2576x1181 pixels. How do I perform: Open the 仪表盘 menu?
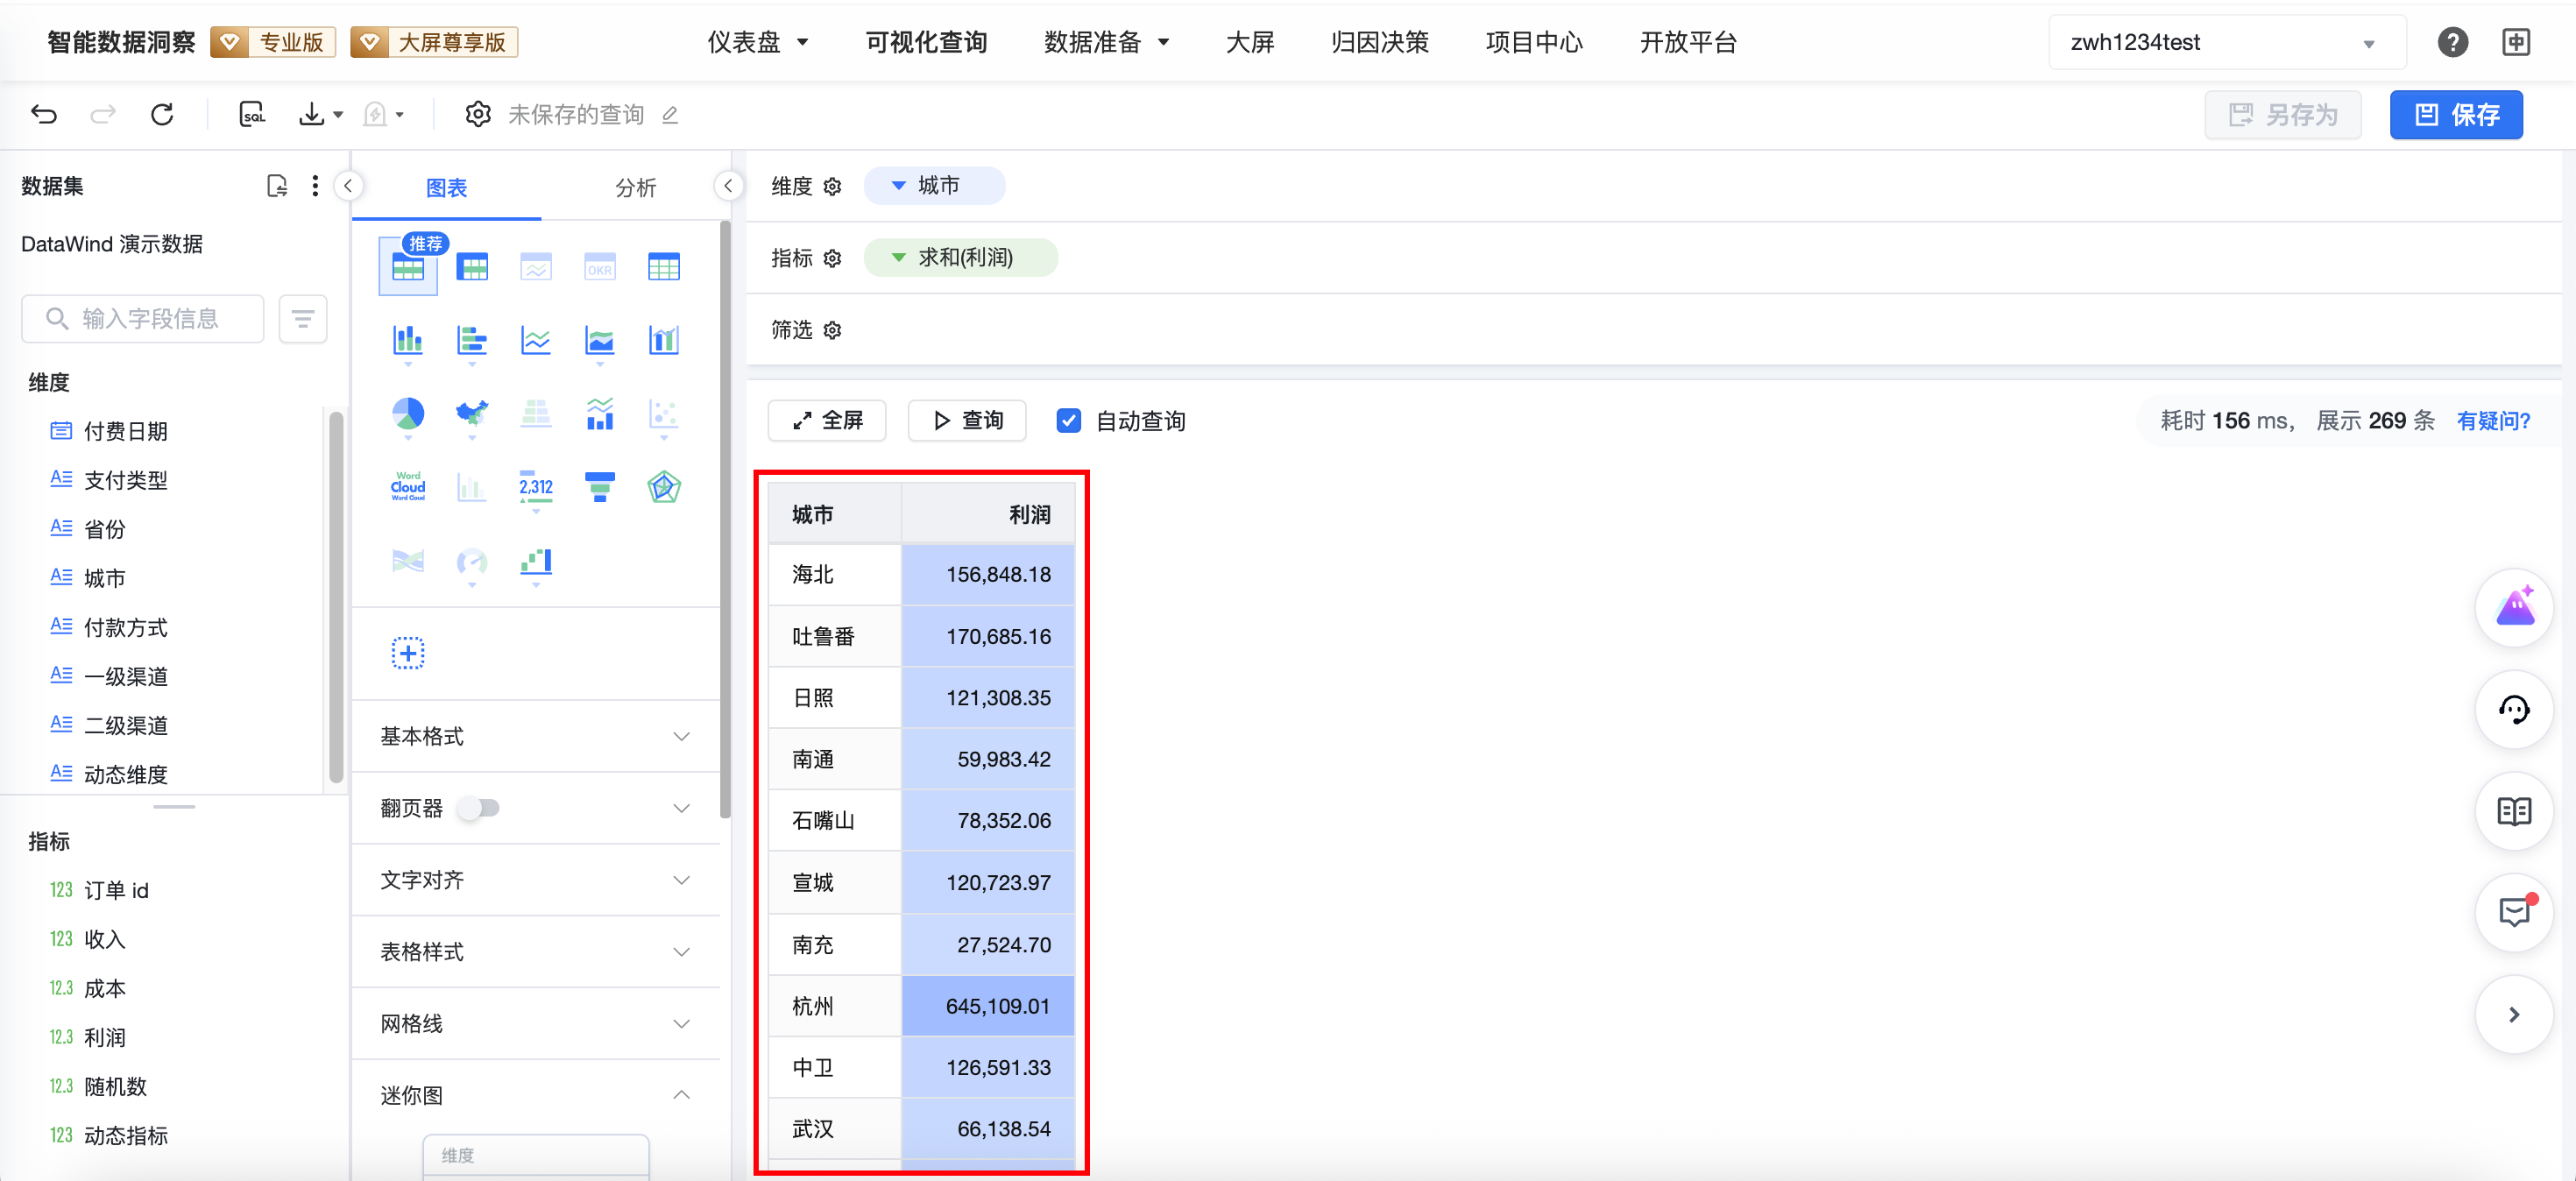[757, 42]
